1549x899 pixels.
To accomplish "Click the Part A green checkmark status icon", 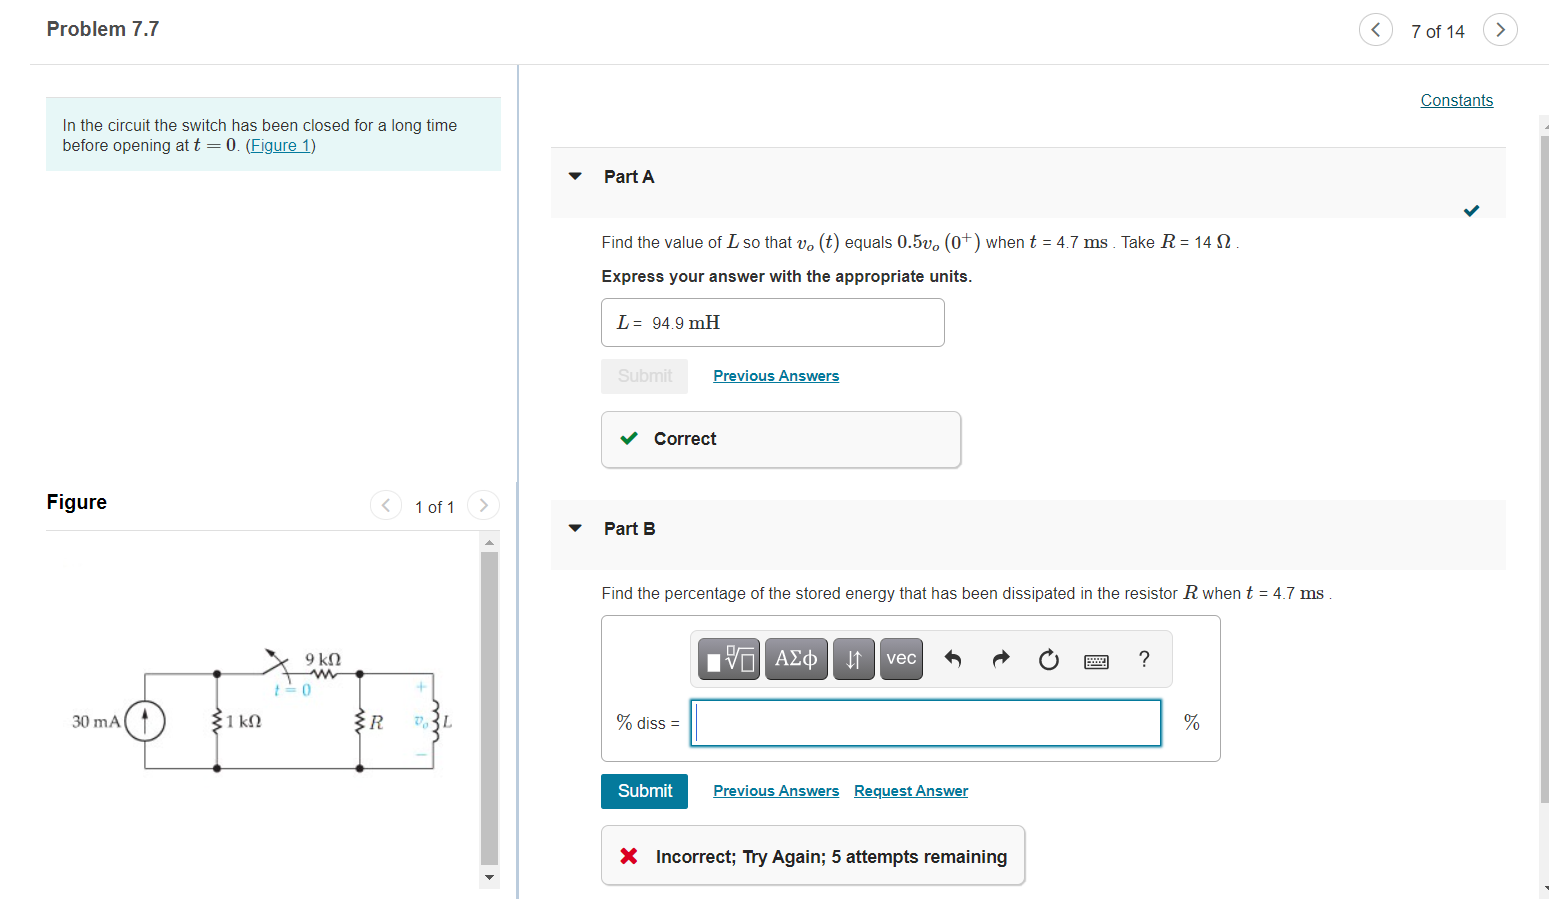I will pyautogui.click(x=1471, y=210).
